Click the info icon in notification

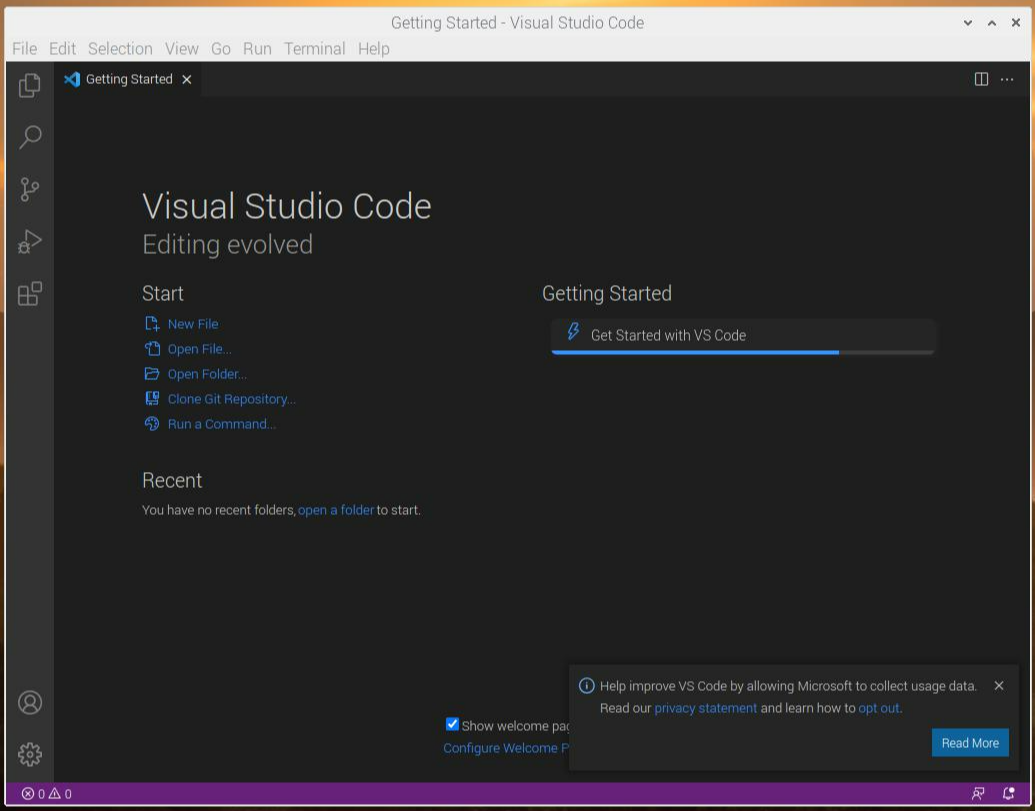(586, 686)
